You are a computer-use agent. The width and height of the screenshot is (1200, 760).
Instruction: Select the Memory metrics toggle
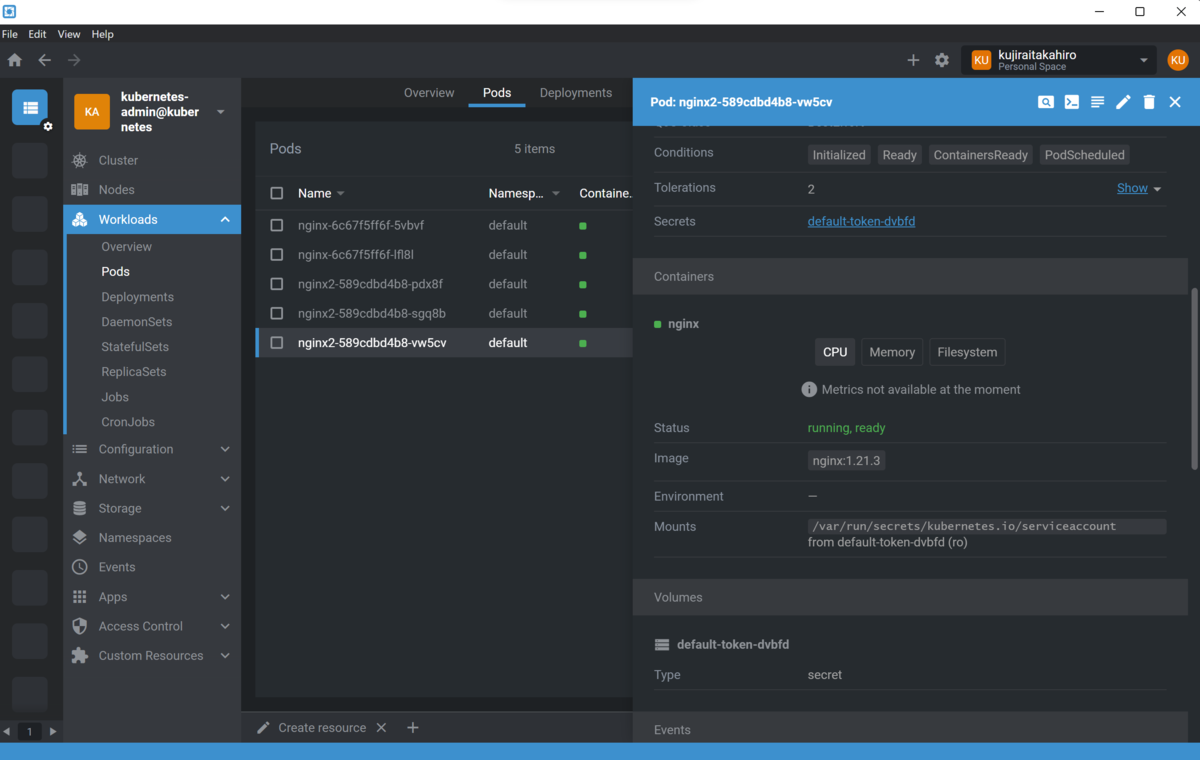click(x=892, y=352)
